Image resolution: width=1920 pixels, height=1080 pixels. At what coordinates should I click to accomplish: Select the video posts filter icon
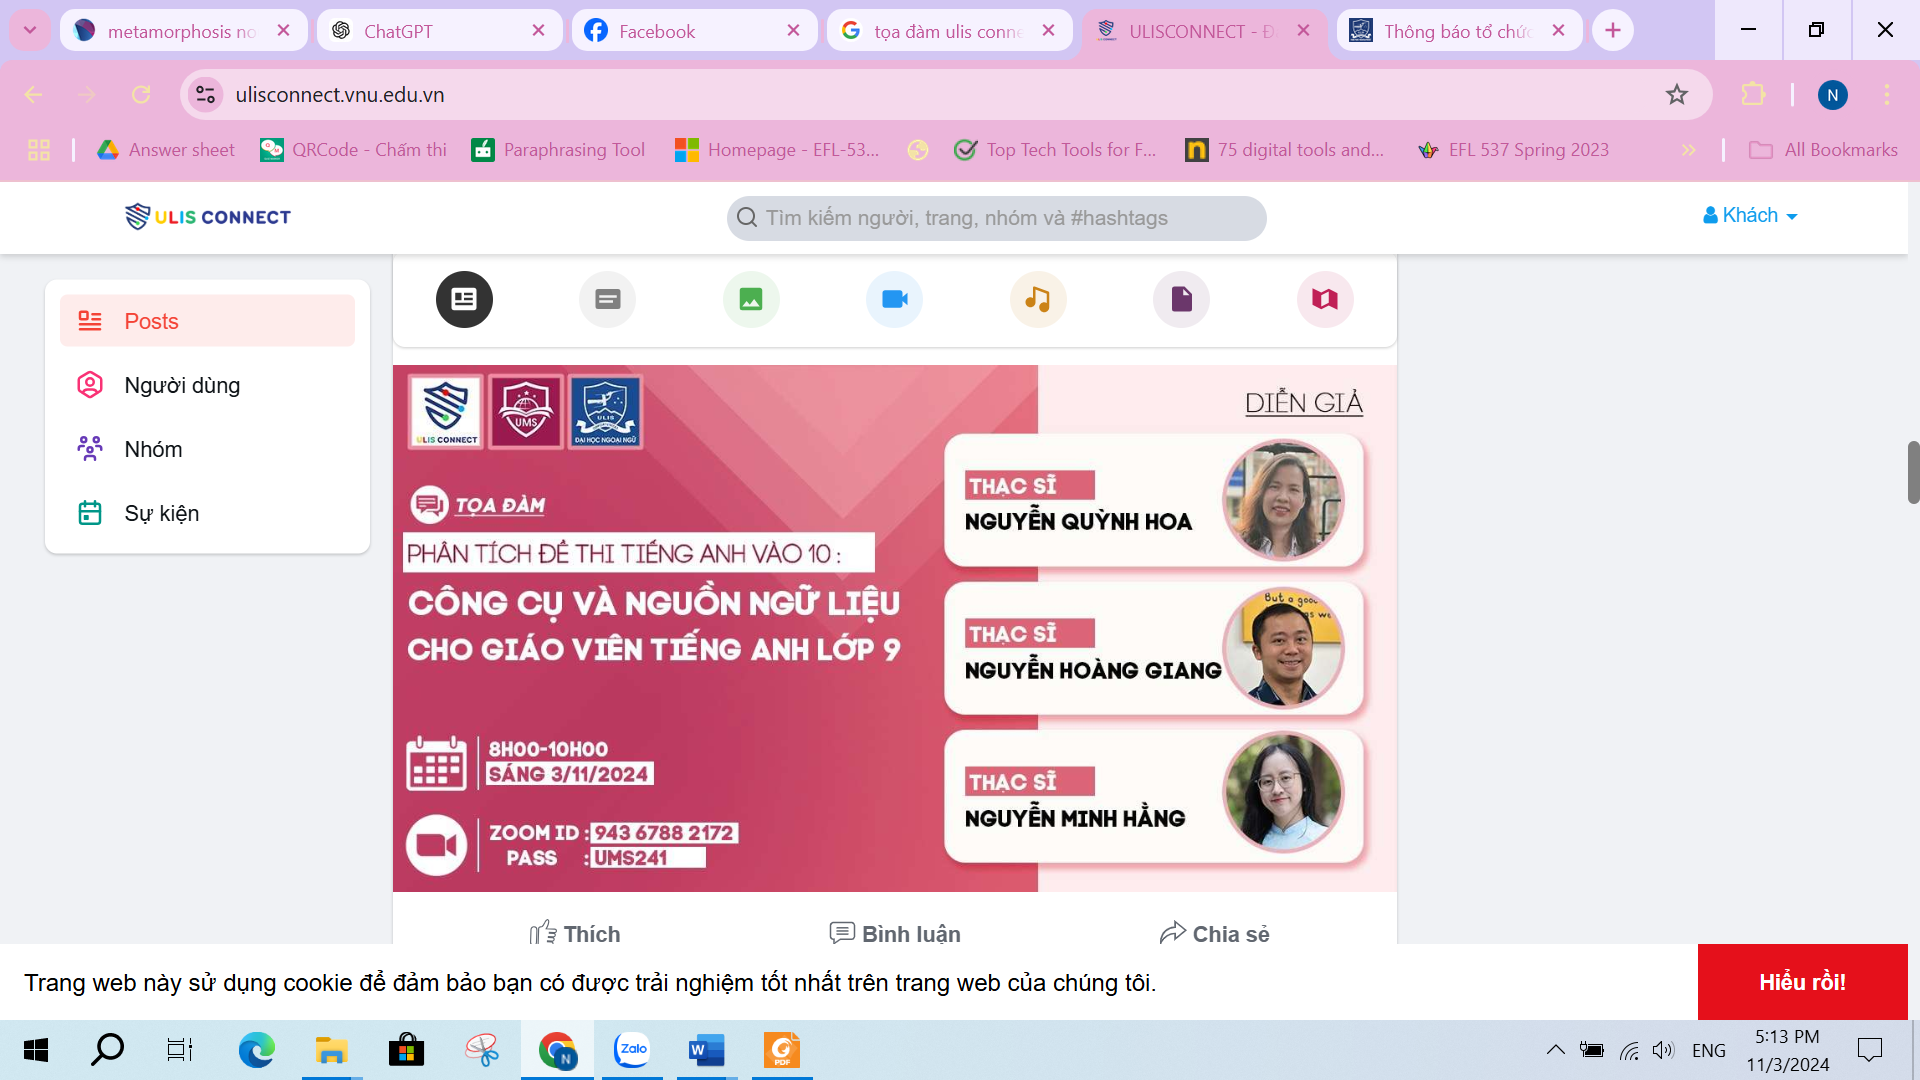[894, 299]
